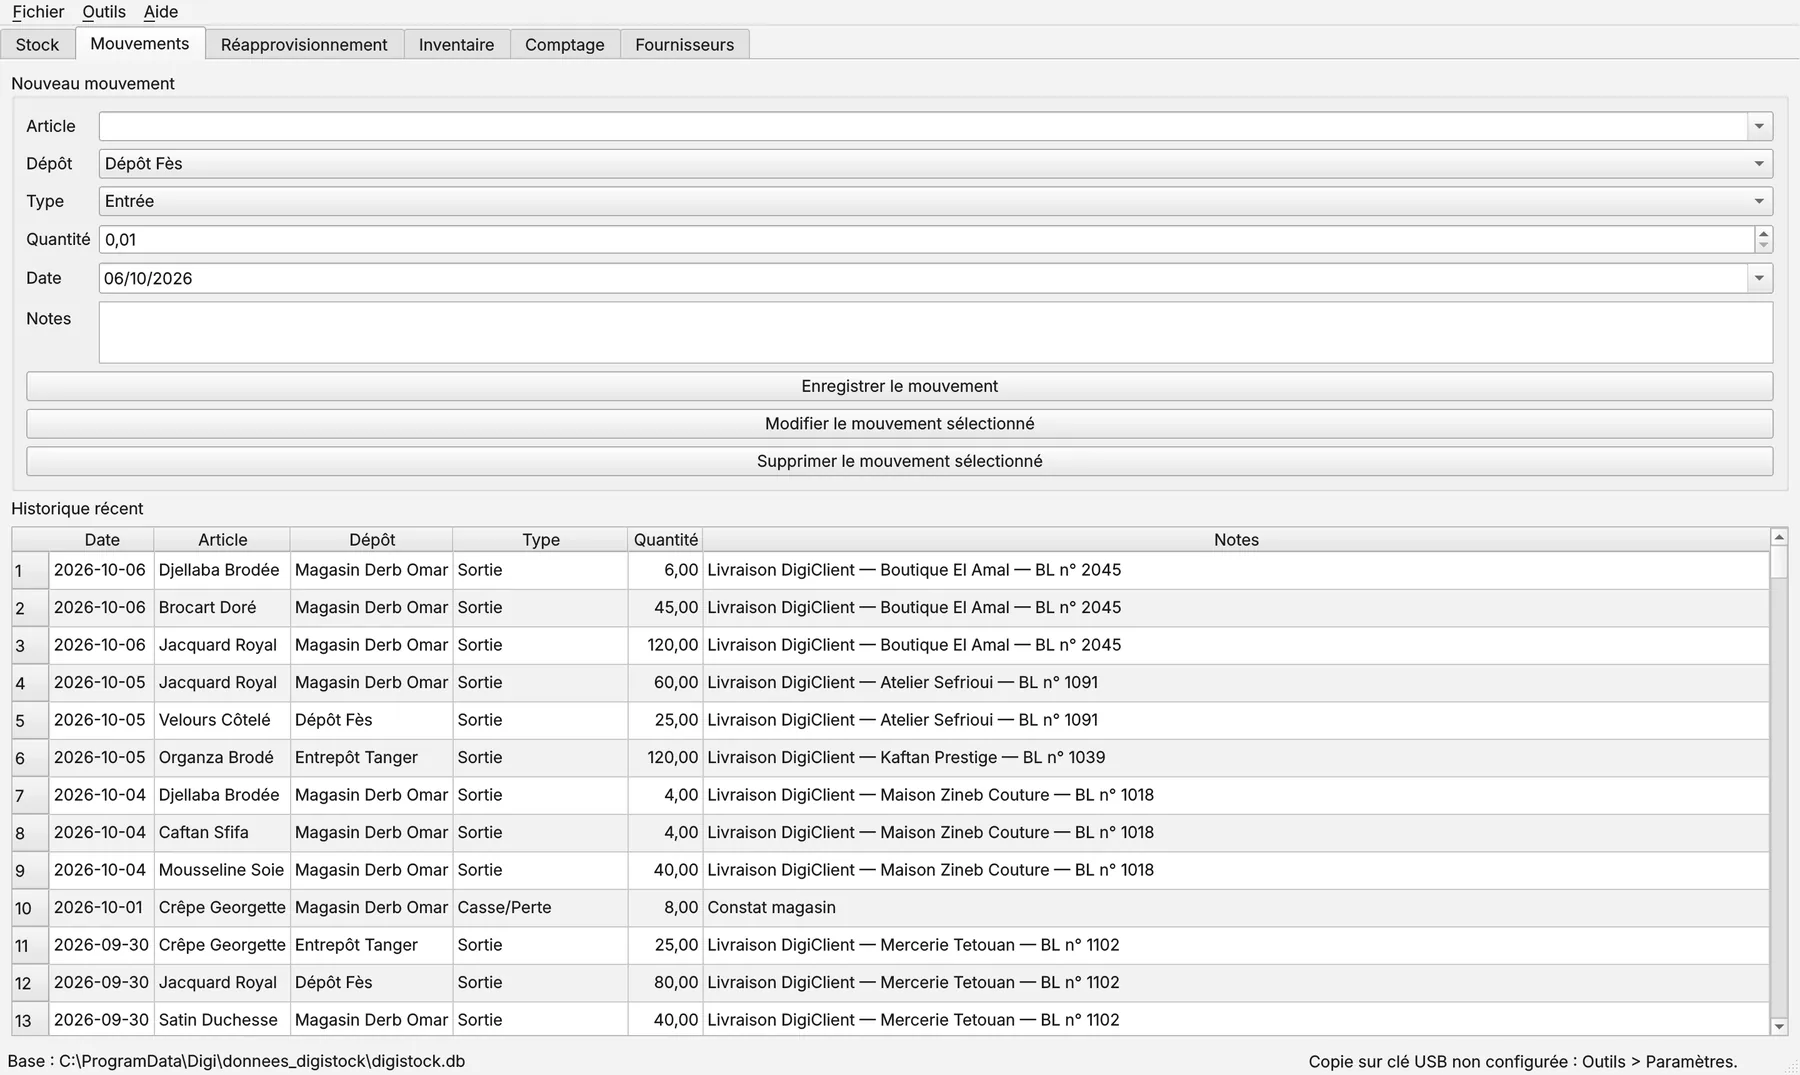Go to the Comptage tab
Image resolution: width=1800 pixels, height=1075 pixels.
click(565, 45)
